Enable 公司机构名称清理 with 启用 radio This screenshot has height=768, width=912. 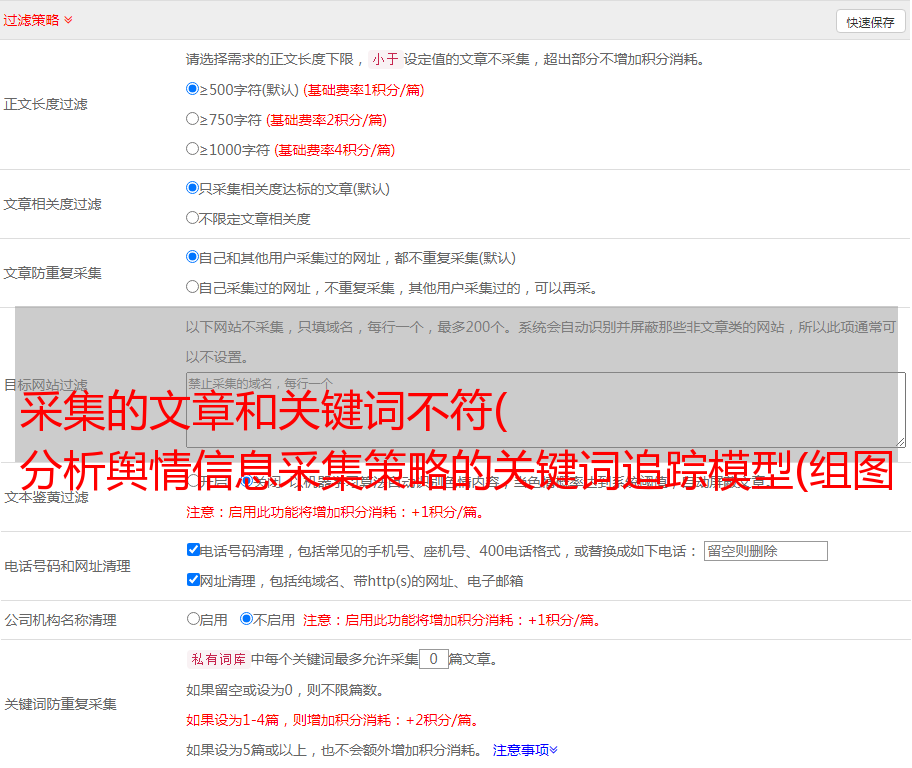pyautogui.click(x=193, y=619)
